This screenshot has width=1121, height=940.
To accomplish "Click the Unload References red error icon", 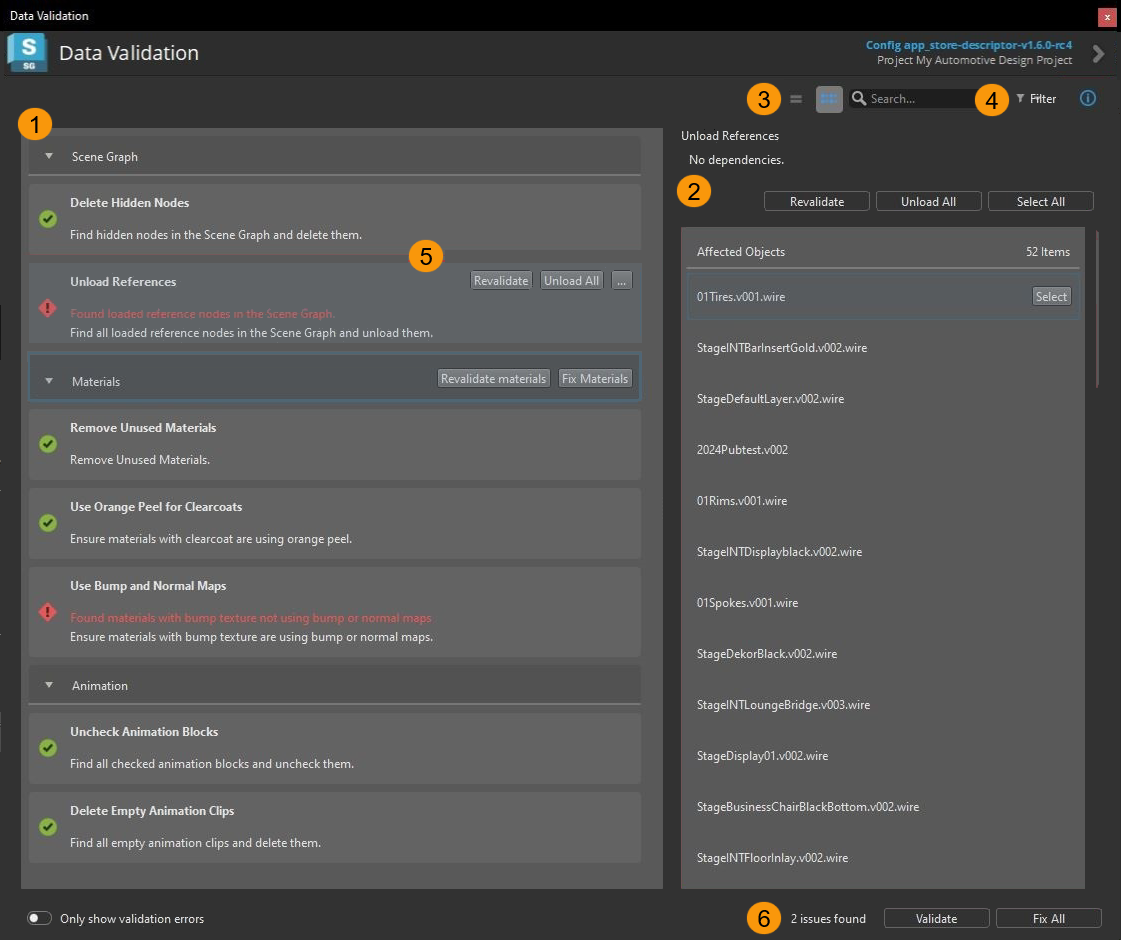I will click(x=48, y=308).
